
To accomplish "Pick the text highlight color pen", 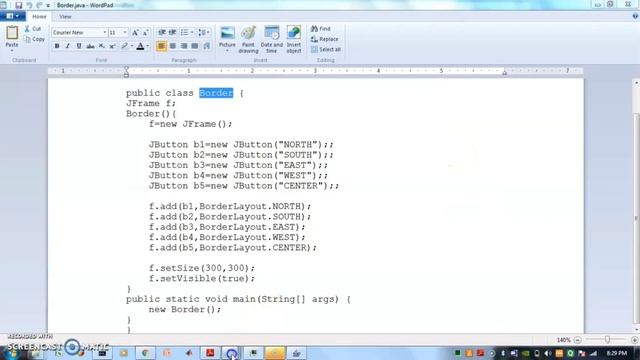I will (x=125, y=46).
